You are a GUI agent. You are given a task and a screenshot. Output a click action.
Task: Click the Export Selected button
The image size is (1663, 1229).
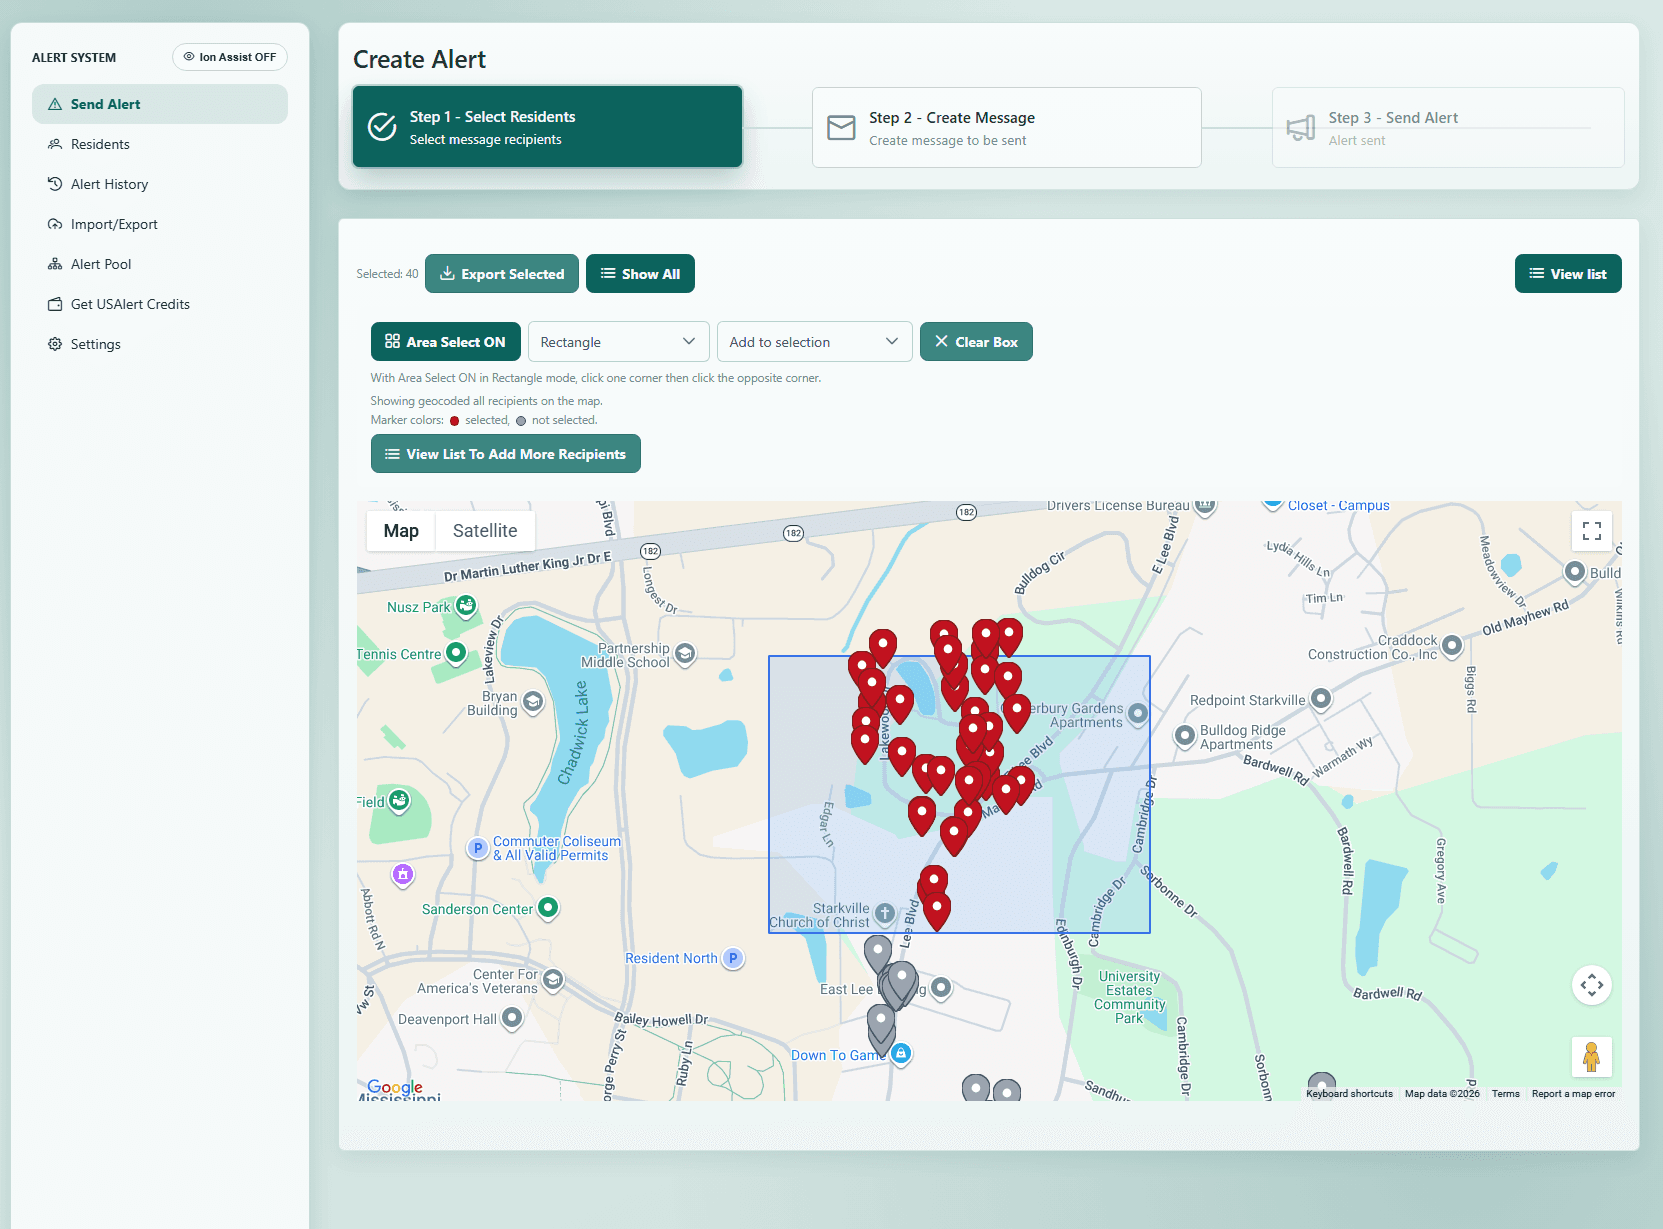502,274
